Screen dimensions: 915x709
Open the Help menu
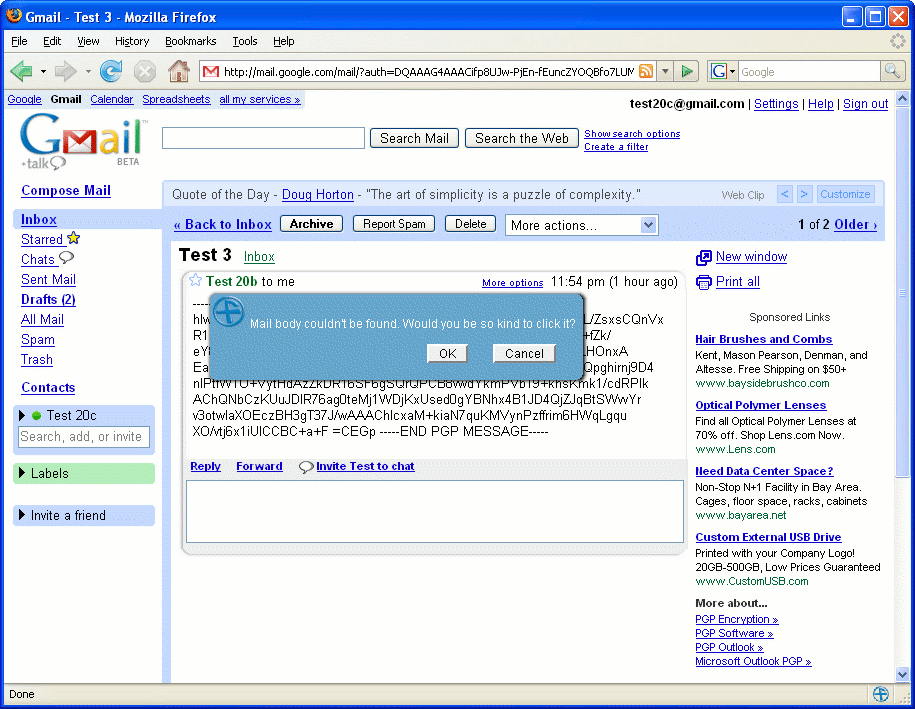(x=284, y=41)
